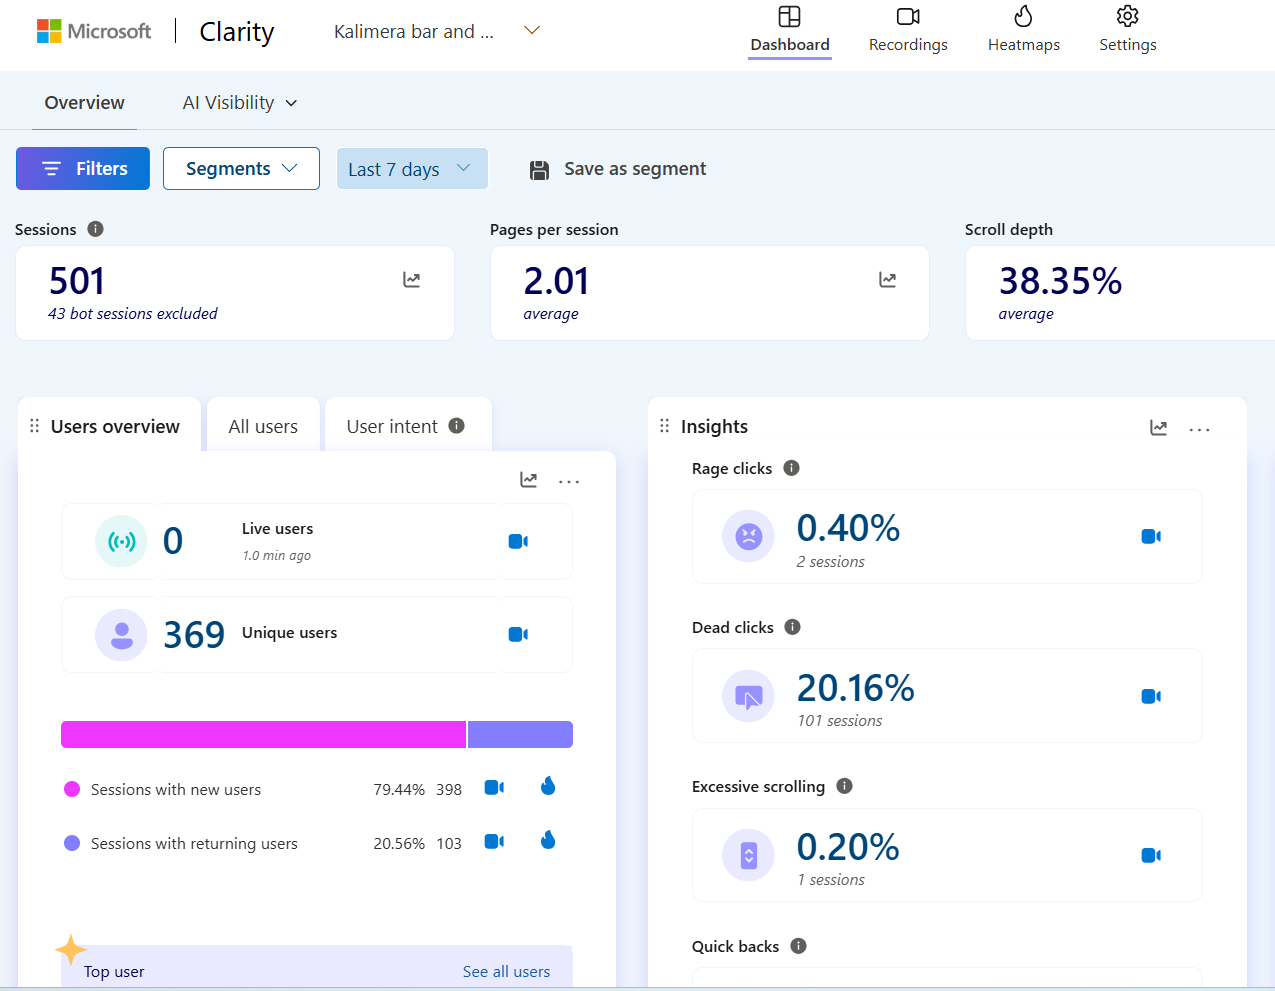Open Settings from the top bar
This screenshot has width=1275, height=991.
[x=1128, y=30]
